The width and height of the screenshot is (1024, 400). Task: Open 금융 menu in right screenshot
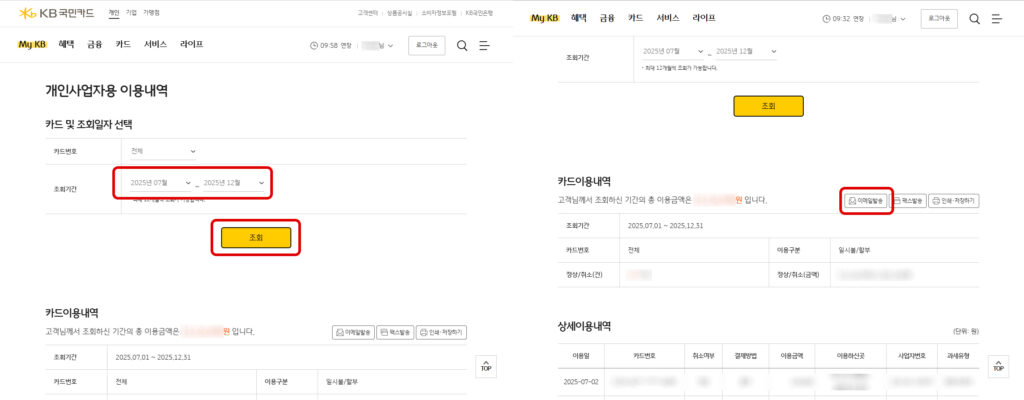[607, 18]
